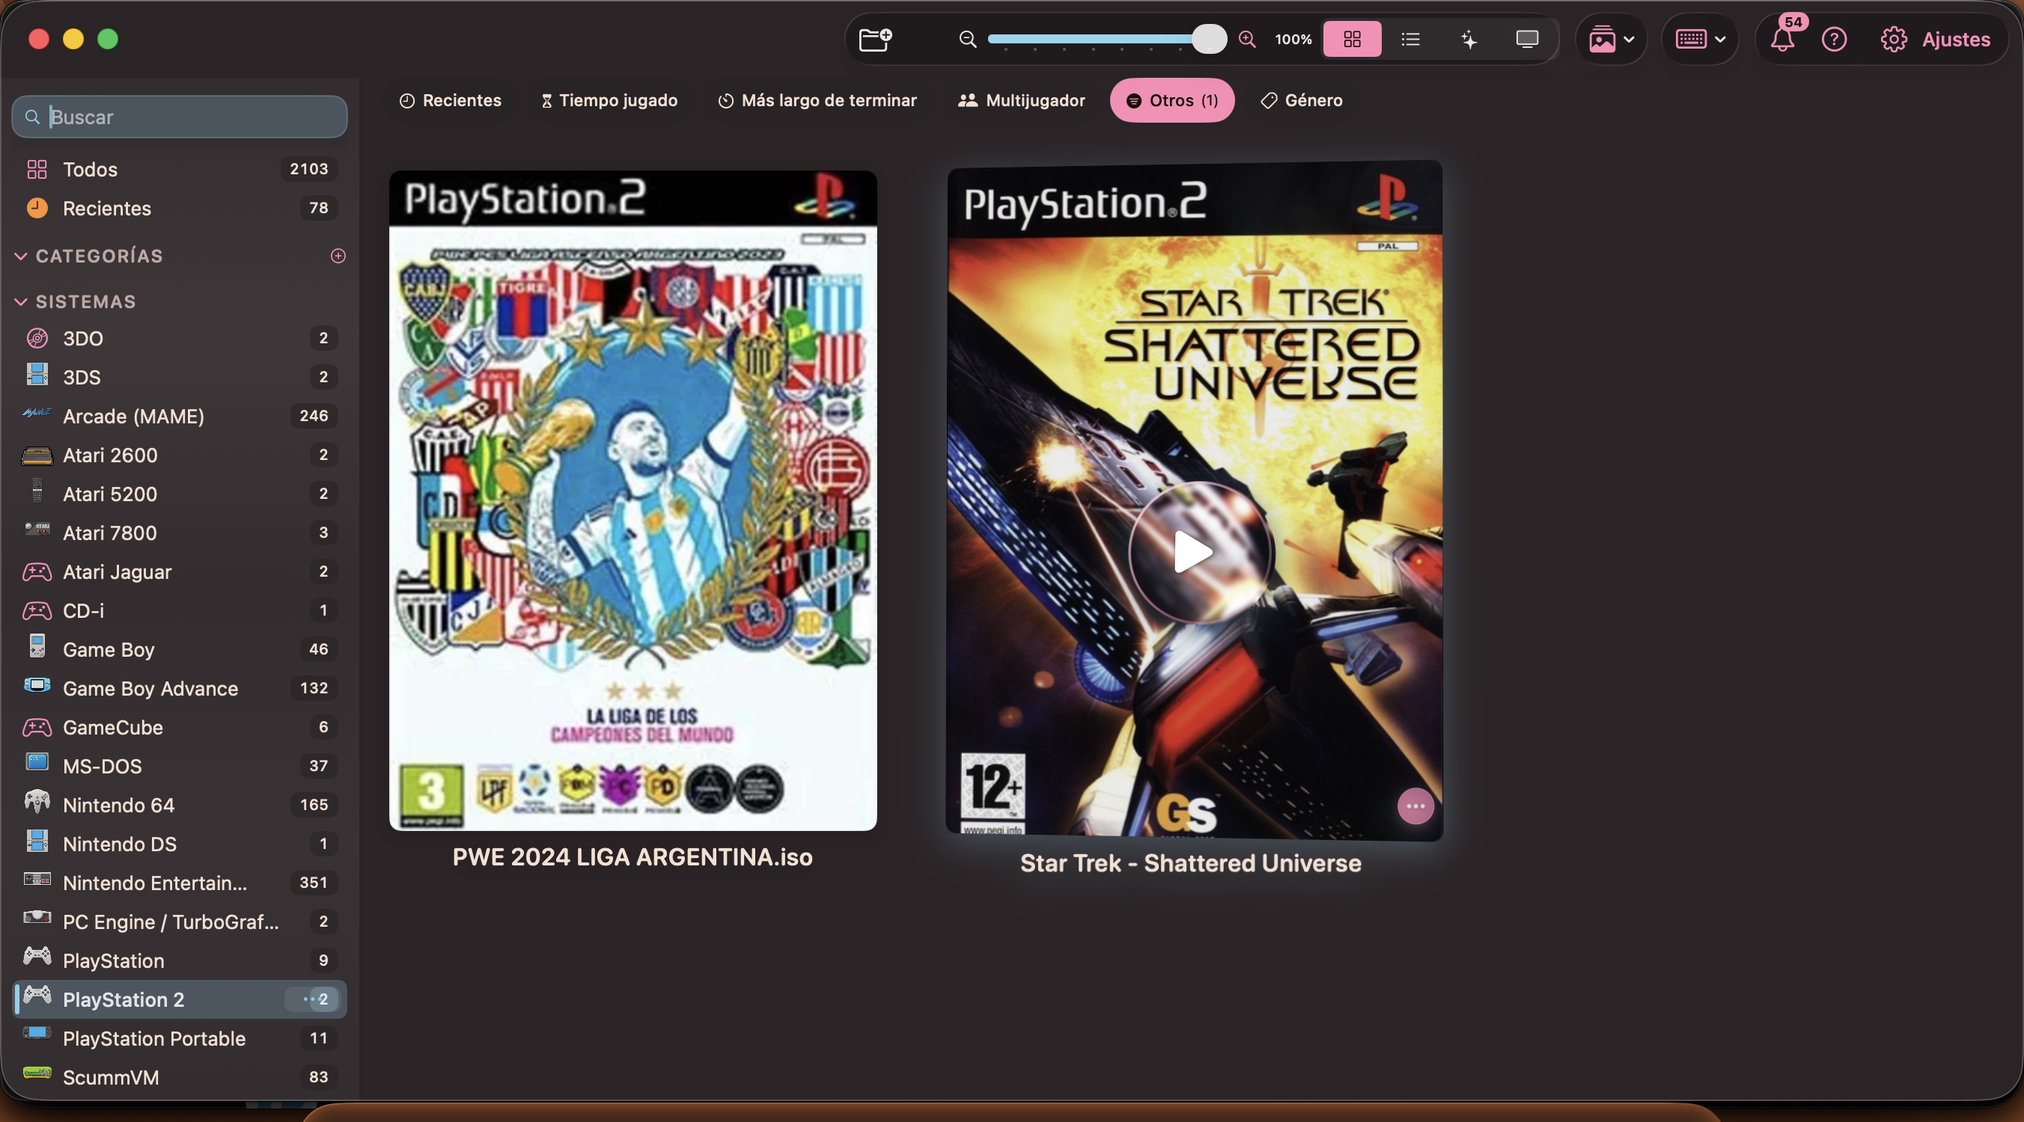The width and height of the screenshot is (2024, 1122).
Task: Open notifications bell with 54 badge
Action: click(x=1782, y=39)
